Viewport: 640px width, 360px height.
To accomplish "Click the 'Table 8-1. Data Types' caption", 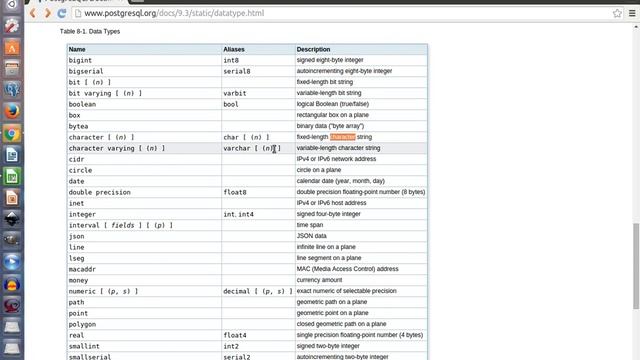I will coord(90,31).
